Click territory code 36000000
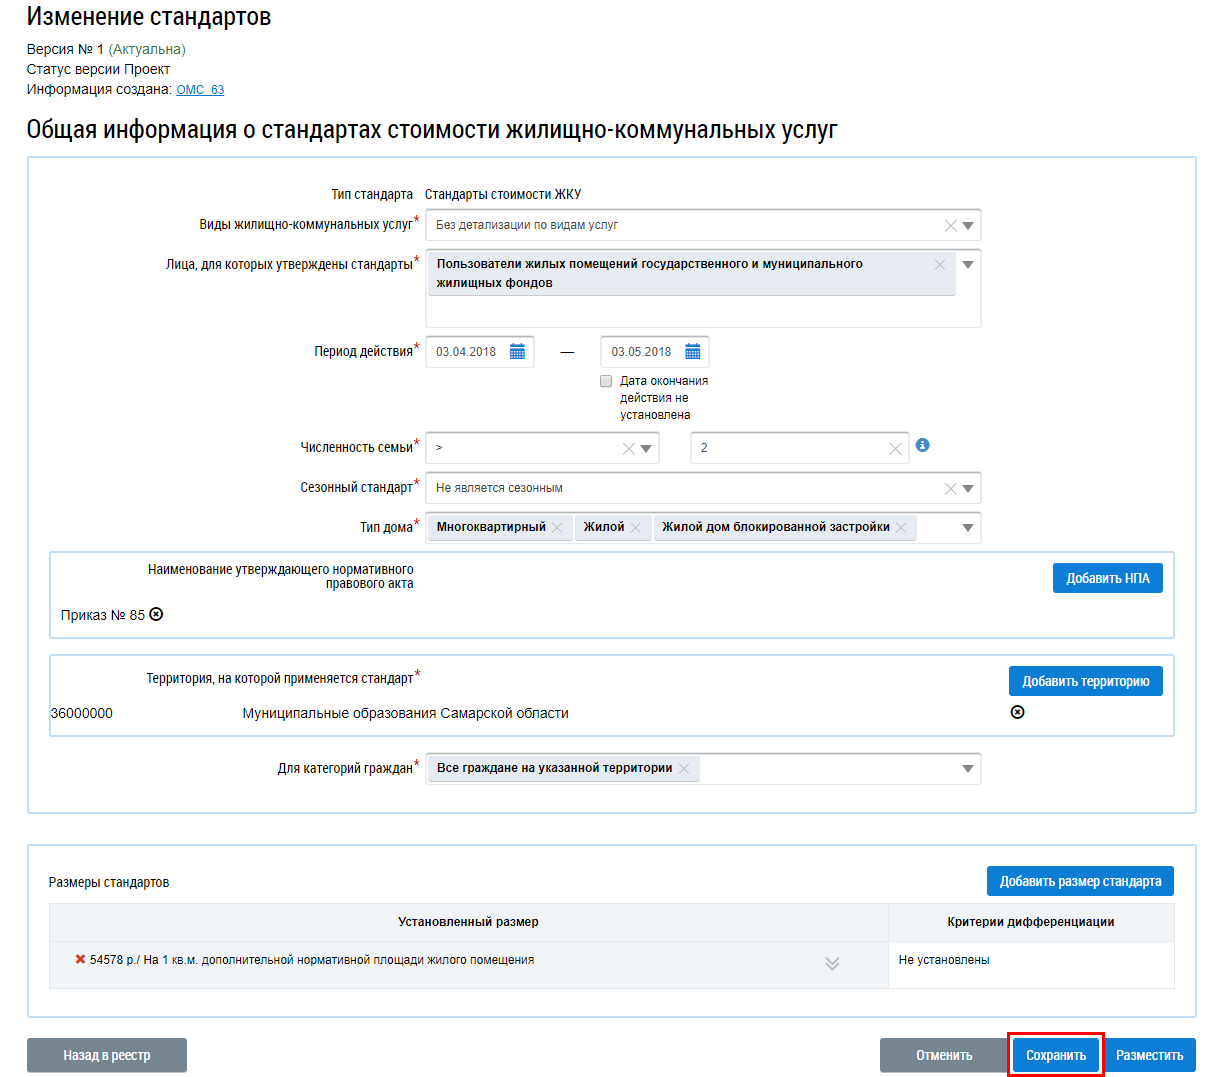 [82, 713]
